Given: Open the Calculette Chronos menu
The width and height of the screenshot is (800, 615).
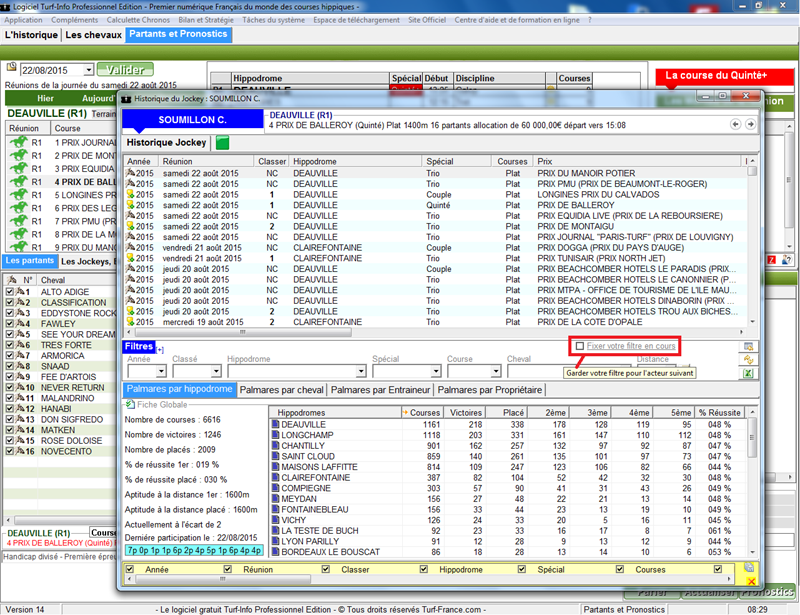Looking at the screenshot, I should point(138,20).
